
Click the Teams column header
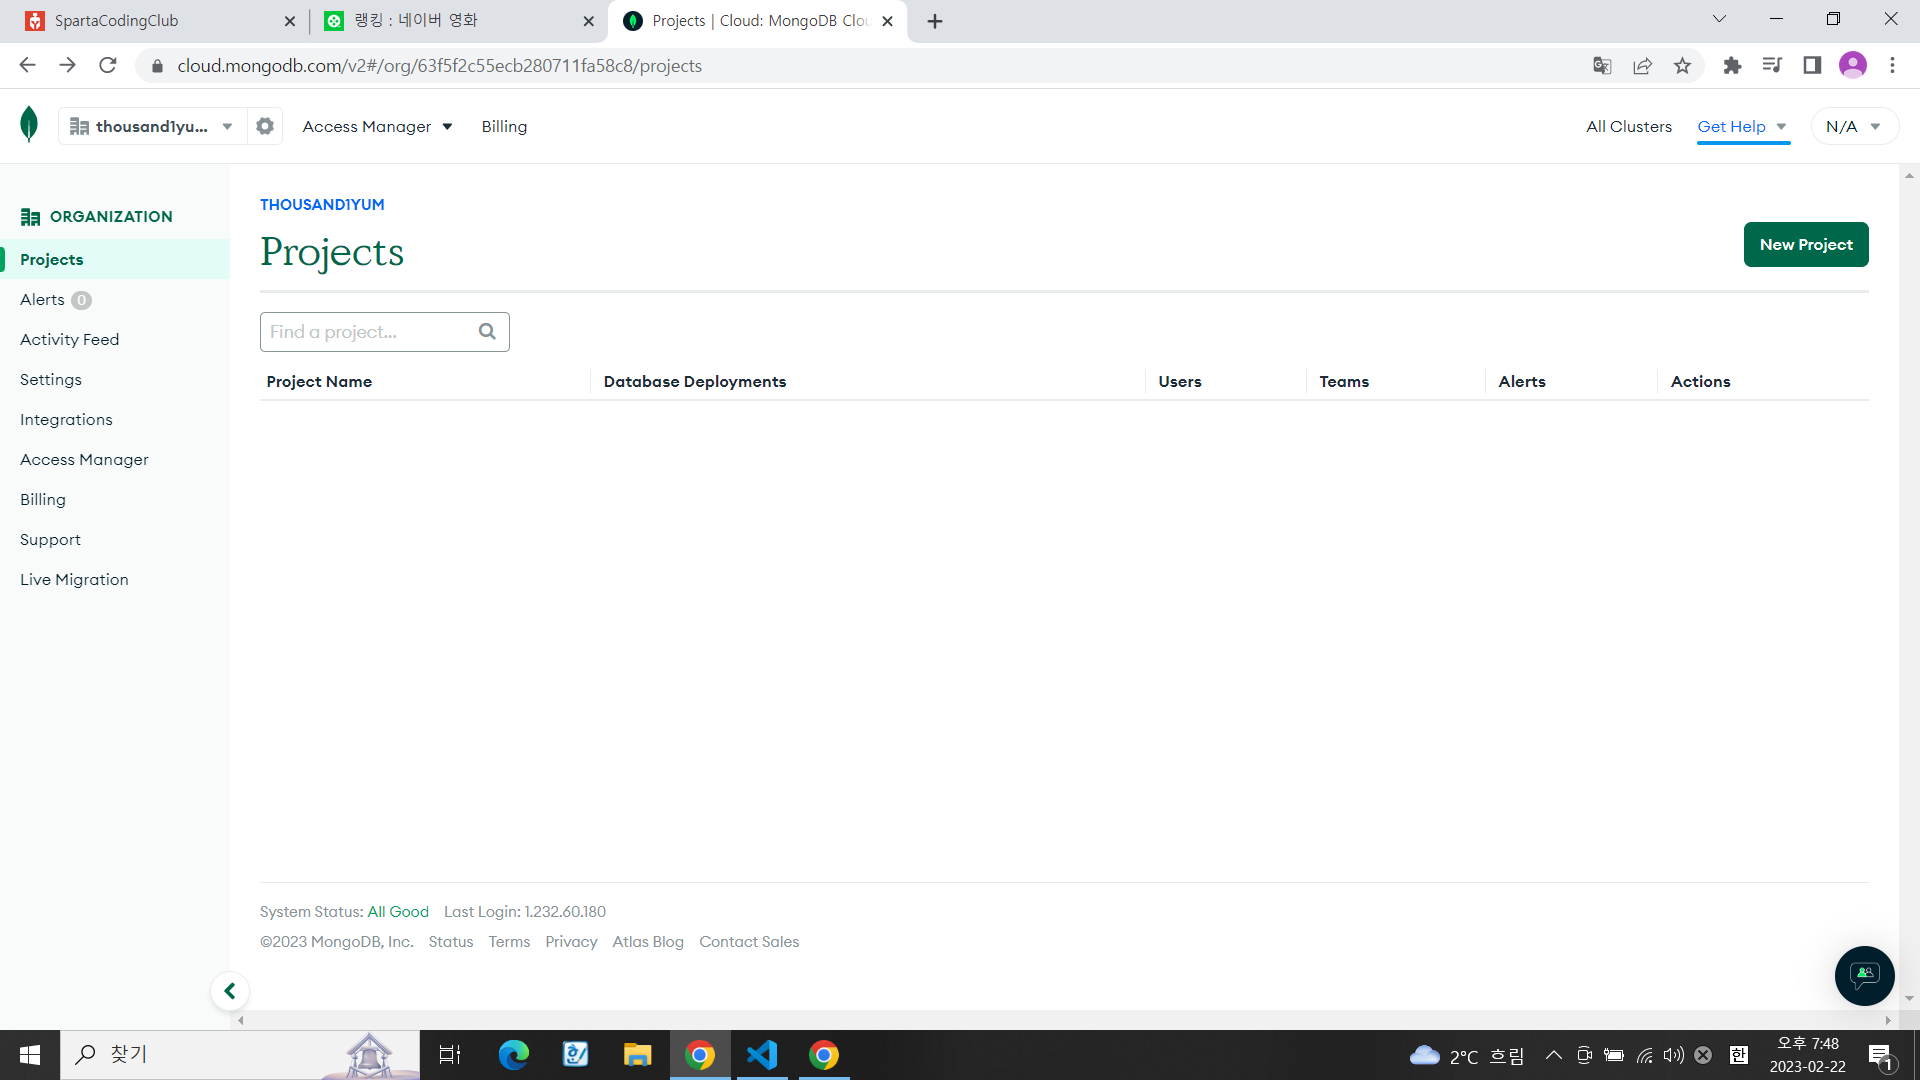pos(1344,382)
